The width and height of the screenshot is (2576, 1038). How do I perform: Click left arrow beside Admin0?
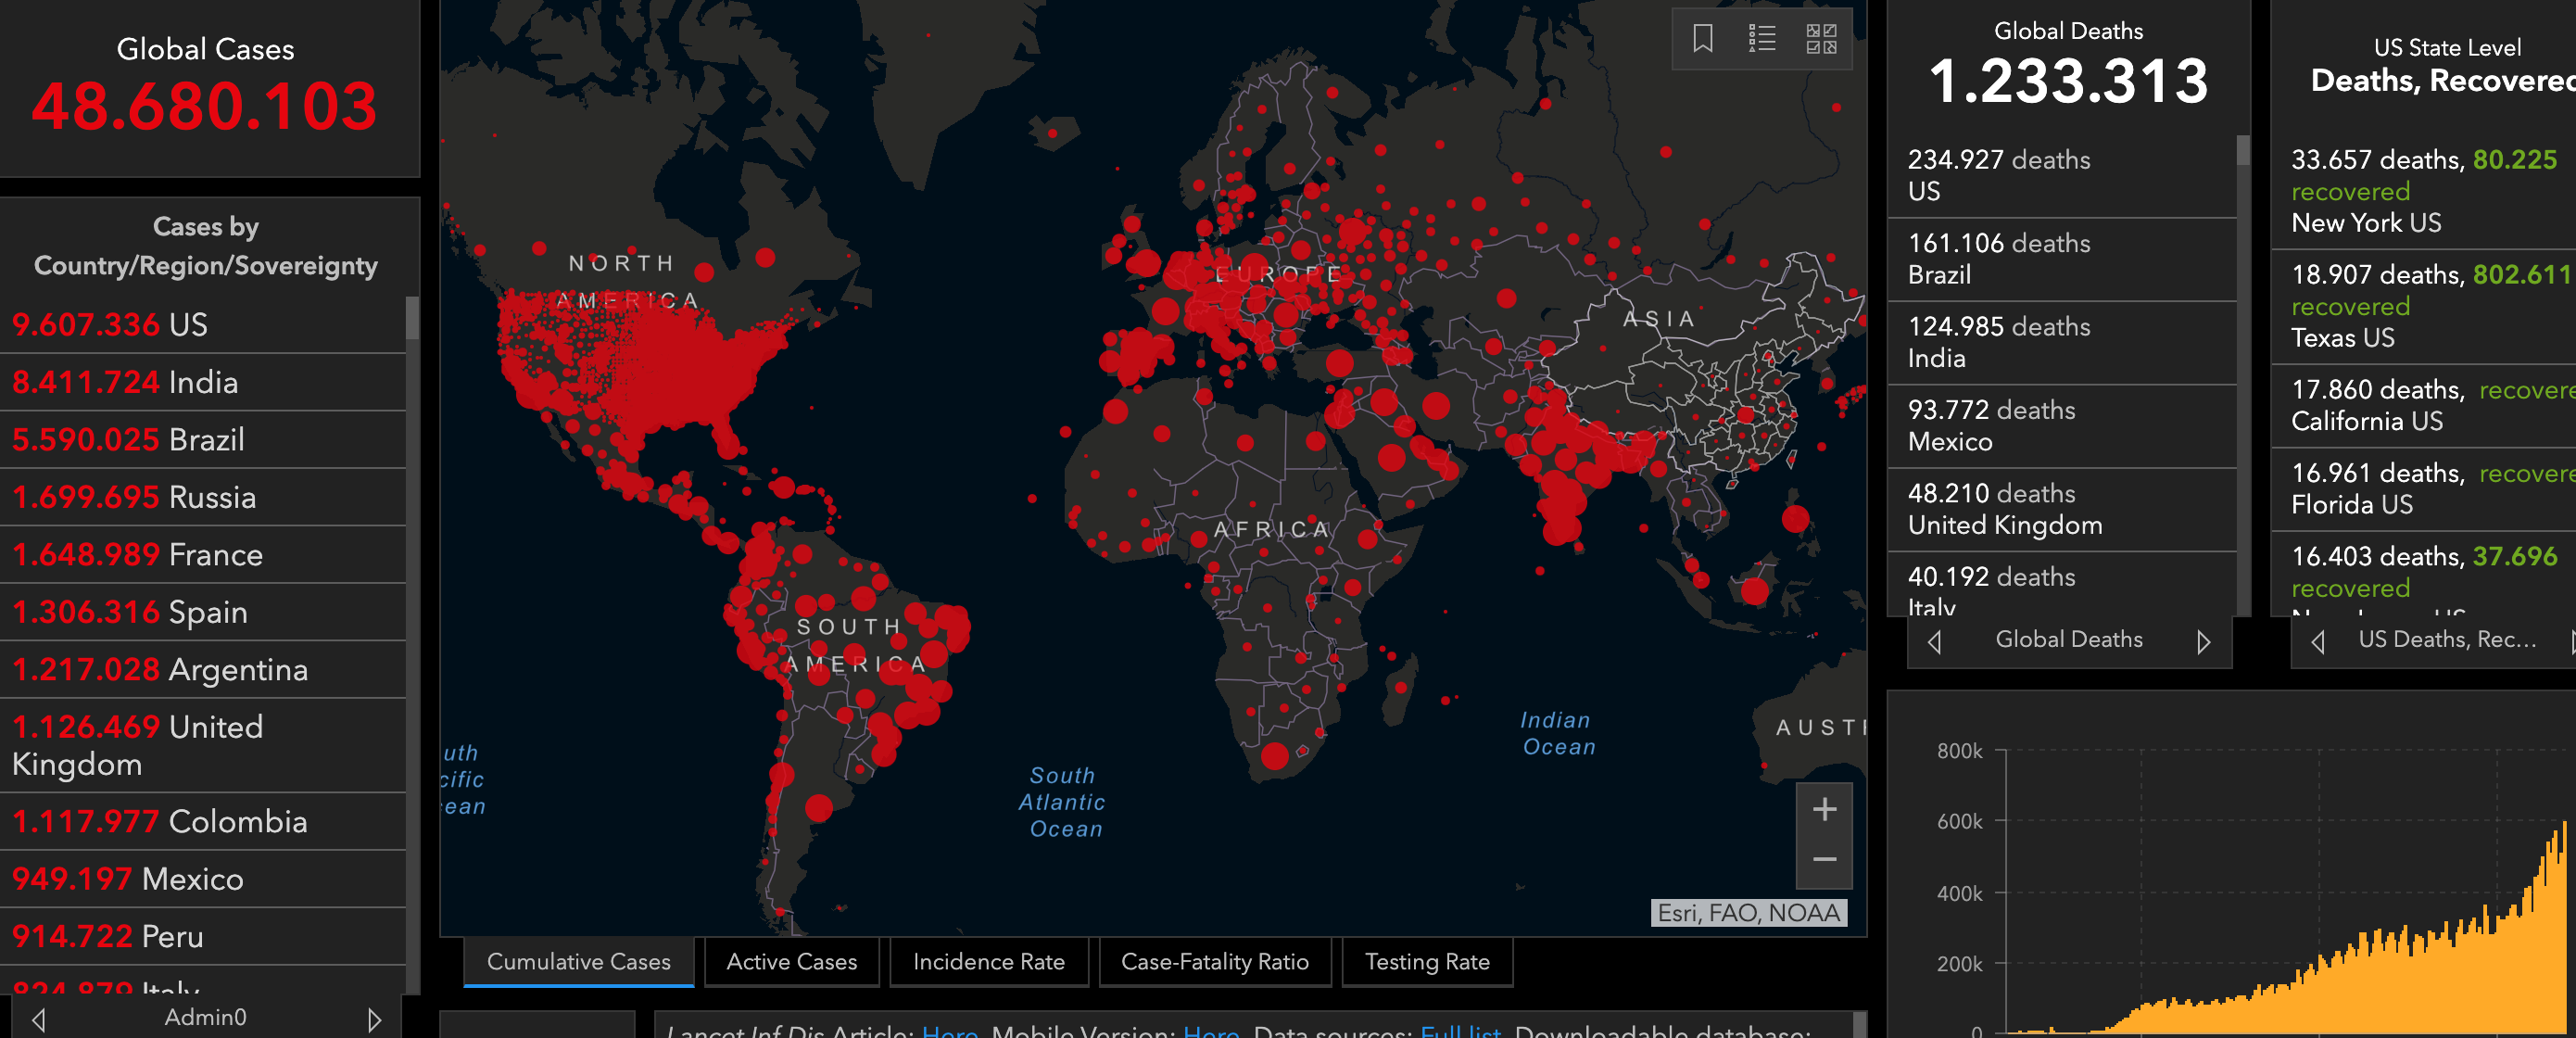tap(38, 1019)
